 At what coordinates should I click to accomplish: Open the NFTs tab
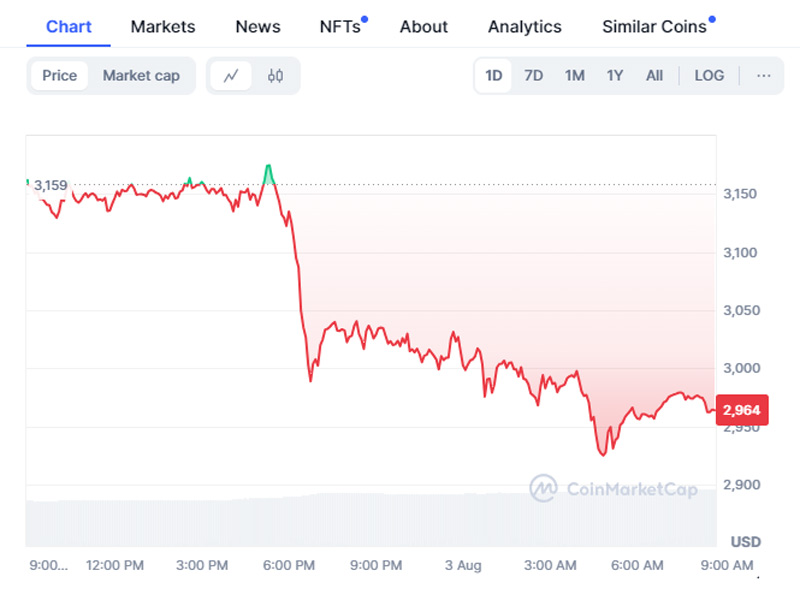340,27
